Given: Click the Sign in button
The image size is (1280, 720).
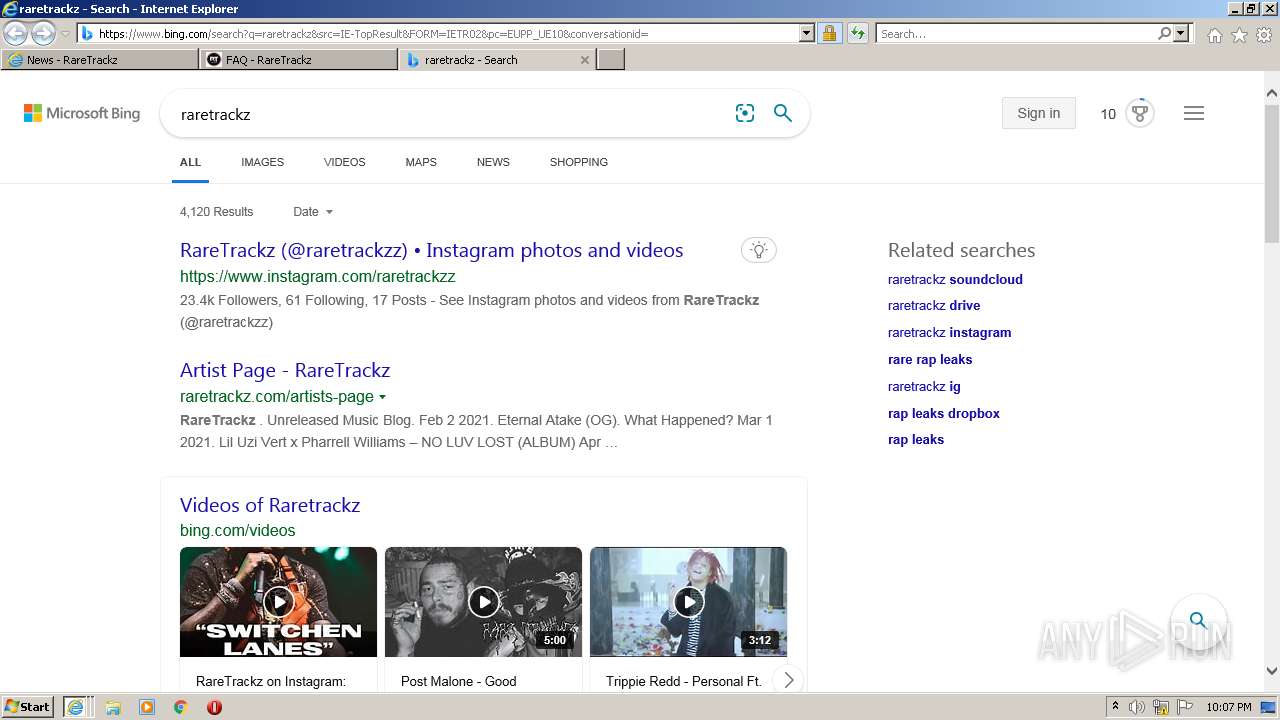Looking at the screenshot, I should click(x=1038, y=113).
